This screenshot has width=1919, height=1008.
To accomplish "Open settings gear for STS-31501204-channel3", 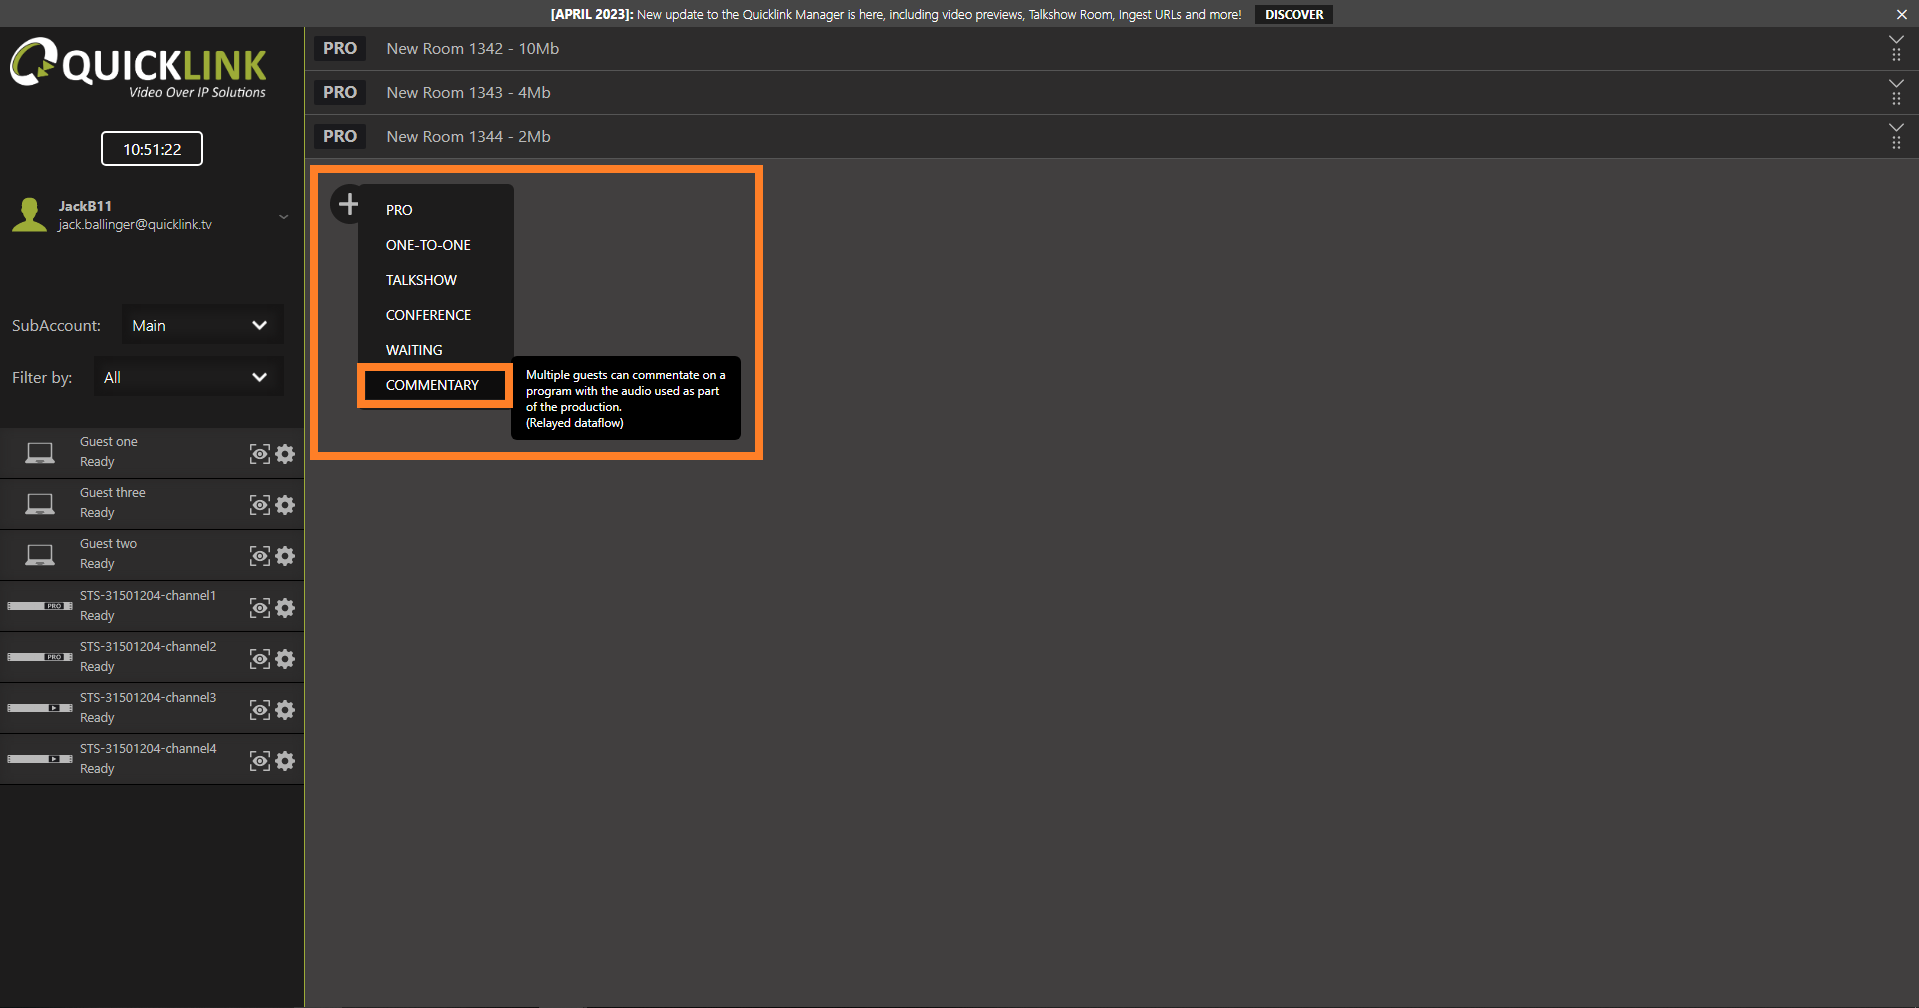I will coord(285,710).
